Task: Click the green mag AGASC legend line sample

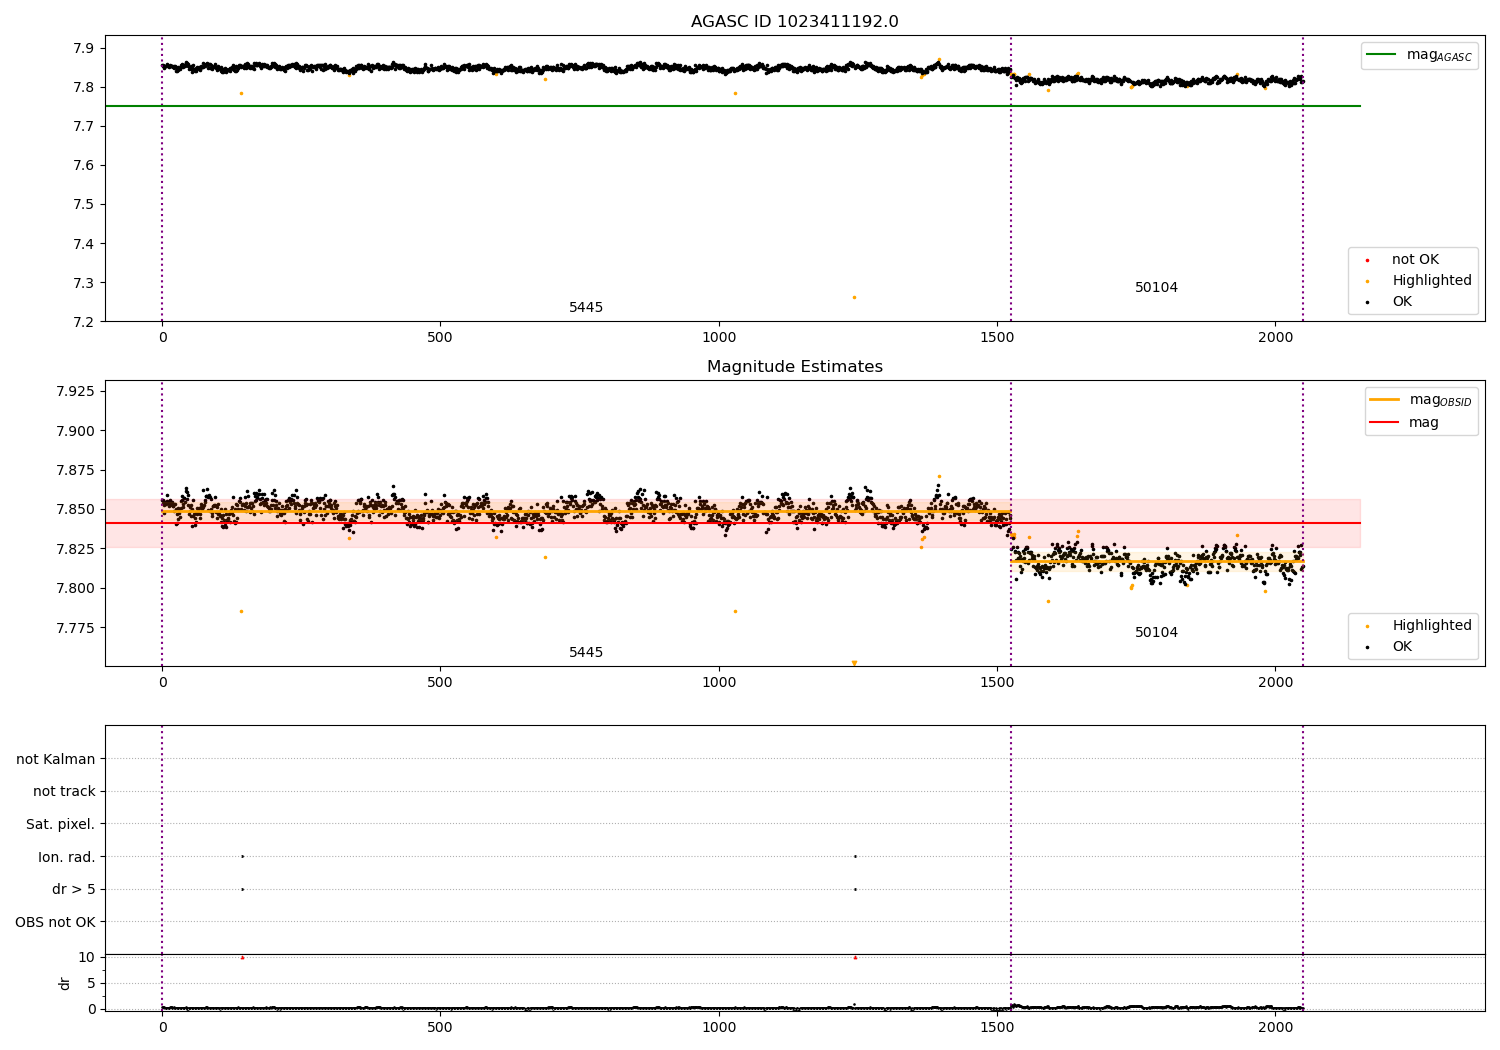Action: (1383, 55)
